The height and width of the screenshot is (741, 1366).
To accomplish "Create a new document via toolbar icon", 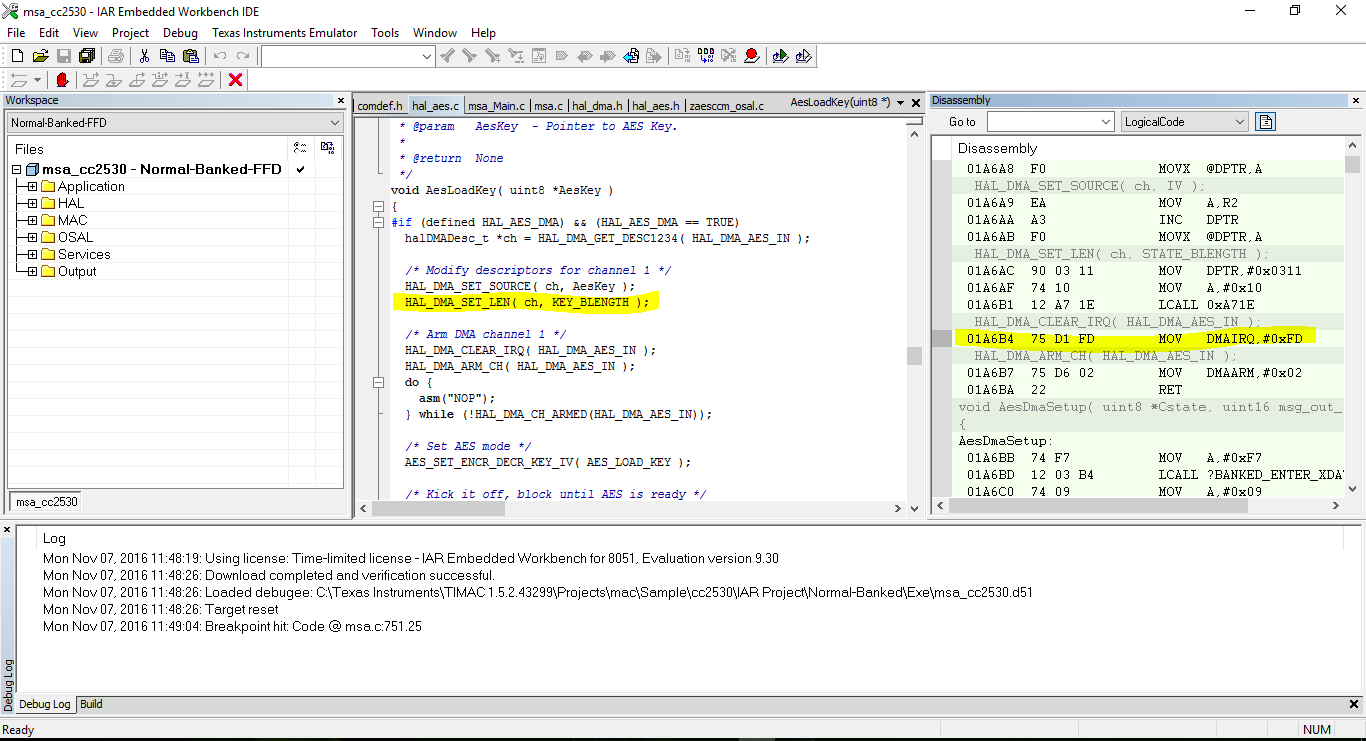I will pos(17,56).
